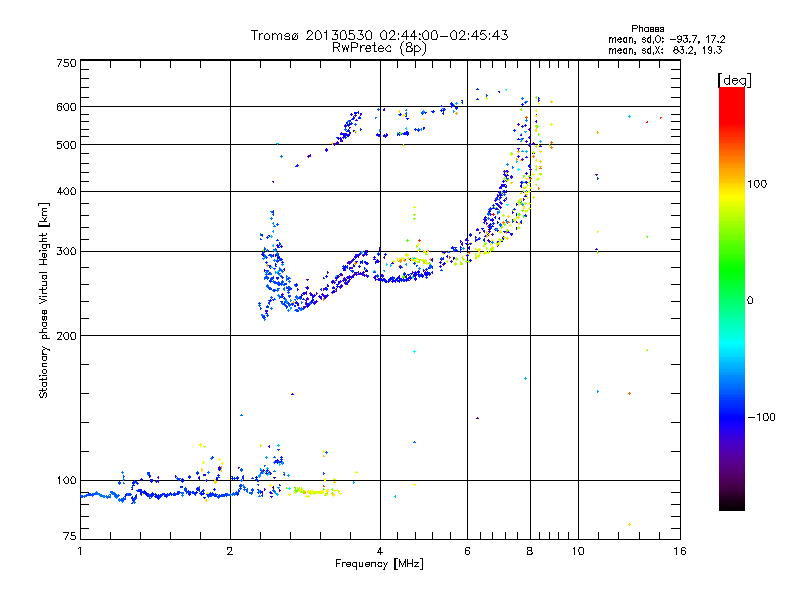This screenshot has height=600, width=800.
Task: Click the 'mean, sd,X: 83.2, 19.3' line
Action: pyautogui.click(x=665, y=50)
